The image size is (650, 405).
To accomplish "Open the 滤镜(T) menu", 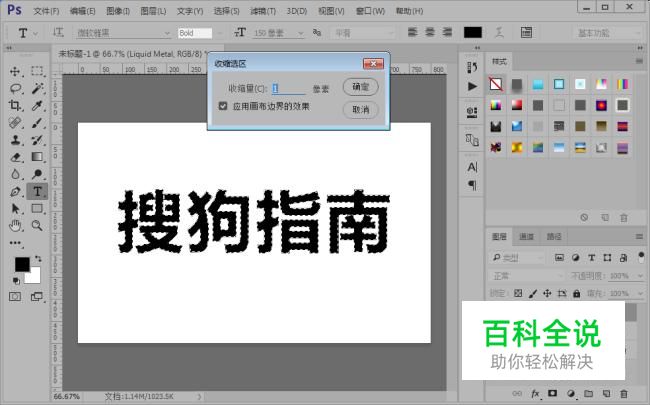I will pos(264,11).
